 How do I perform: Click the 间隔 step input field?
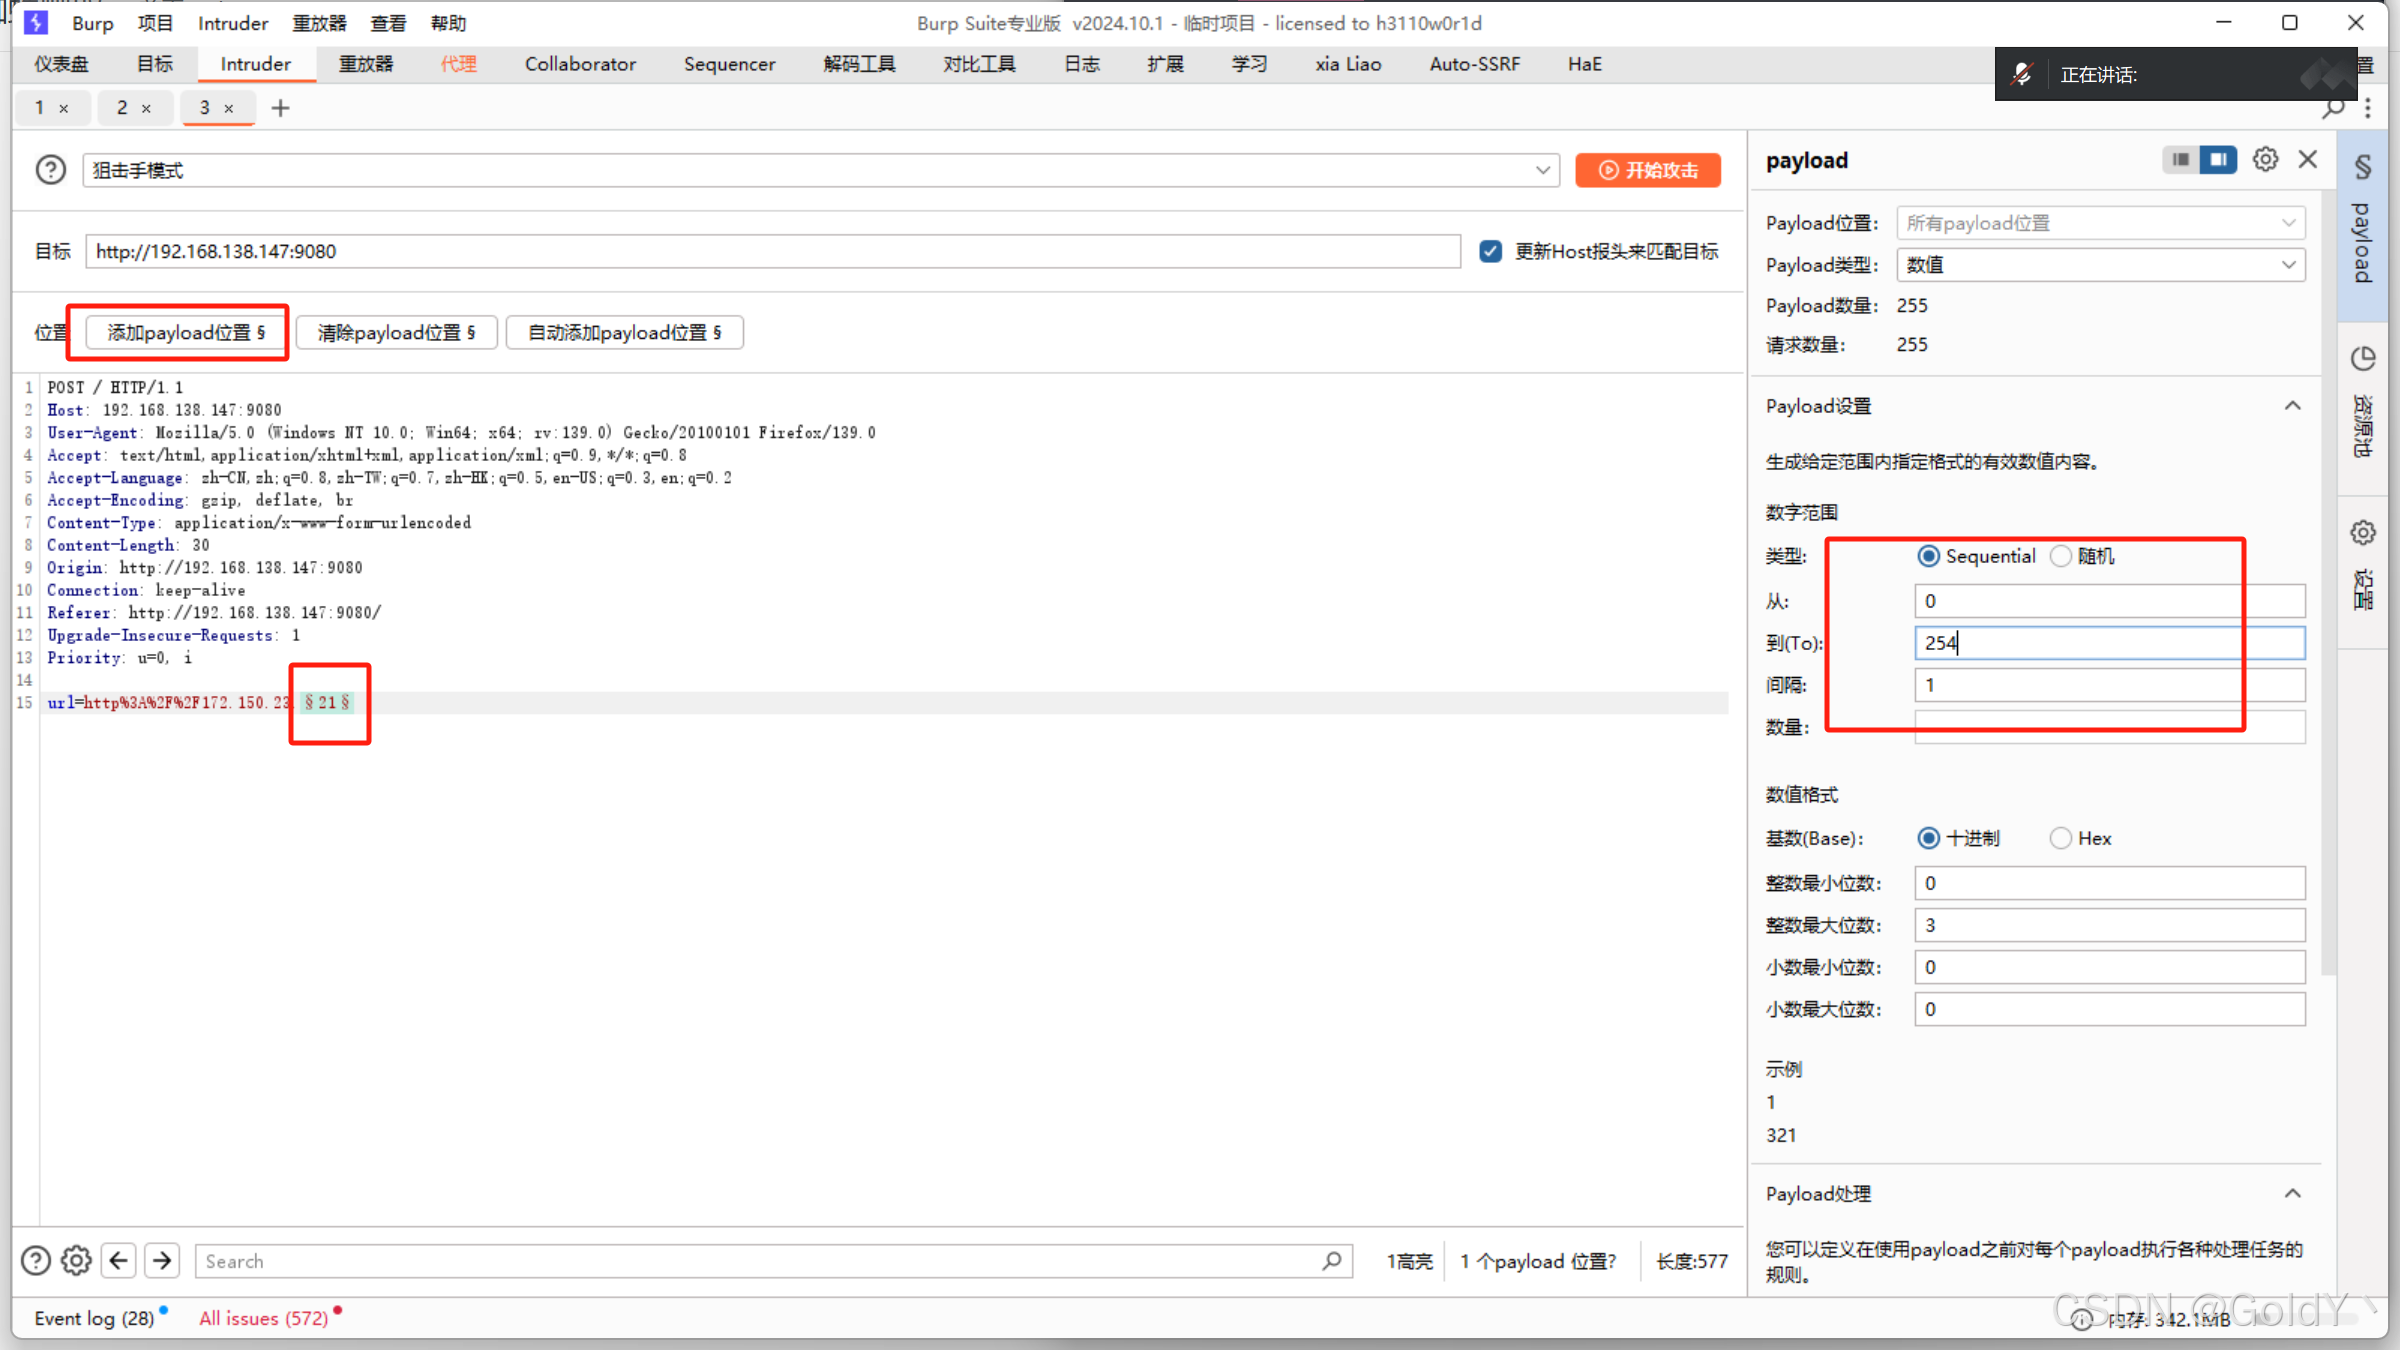click(2108, 685)
